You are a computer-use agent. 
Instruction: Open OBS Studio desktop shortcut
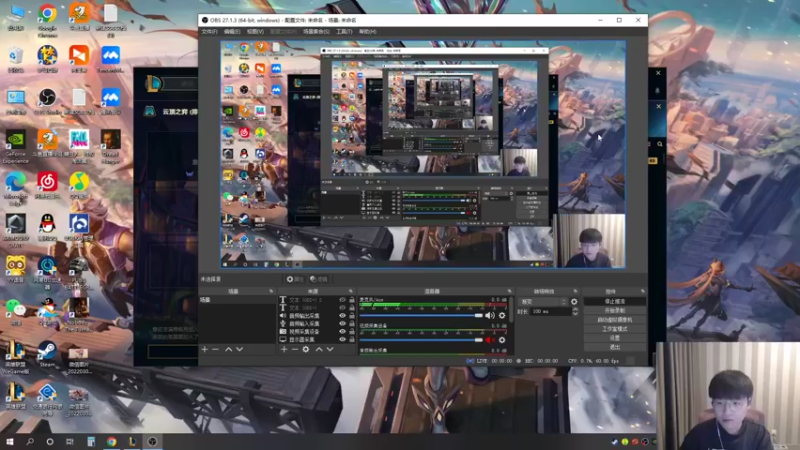tap(47, 100)
